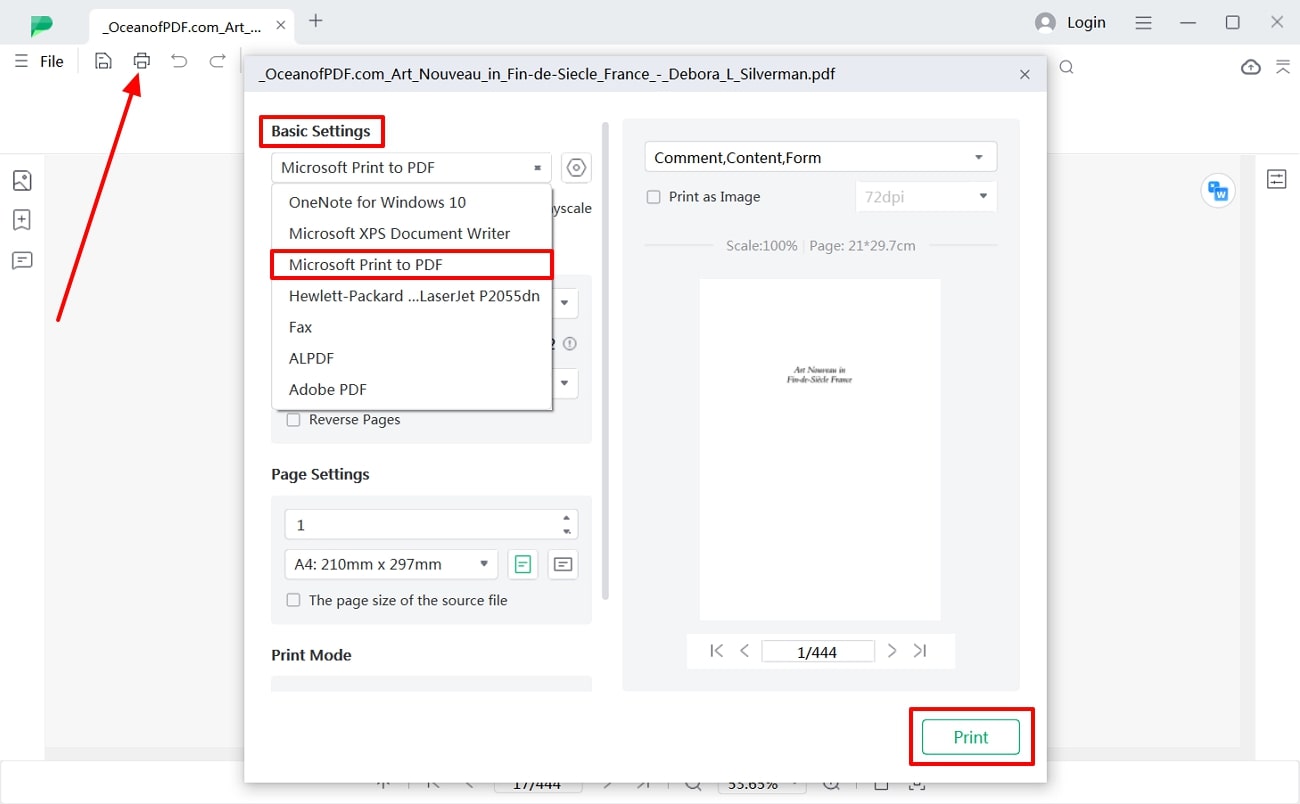
Task: Enable the Reverse Pages checkbox
Action: [x=293, y=420]
